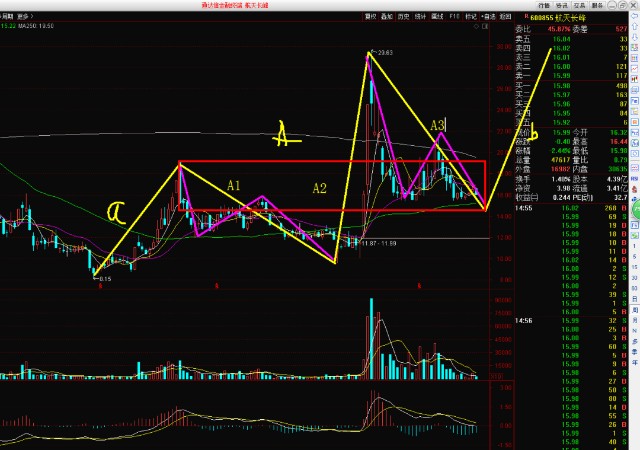640x450 pixels.
Task: Click +自选 add to watchlist
Action: [488, 16]
